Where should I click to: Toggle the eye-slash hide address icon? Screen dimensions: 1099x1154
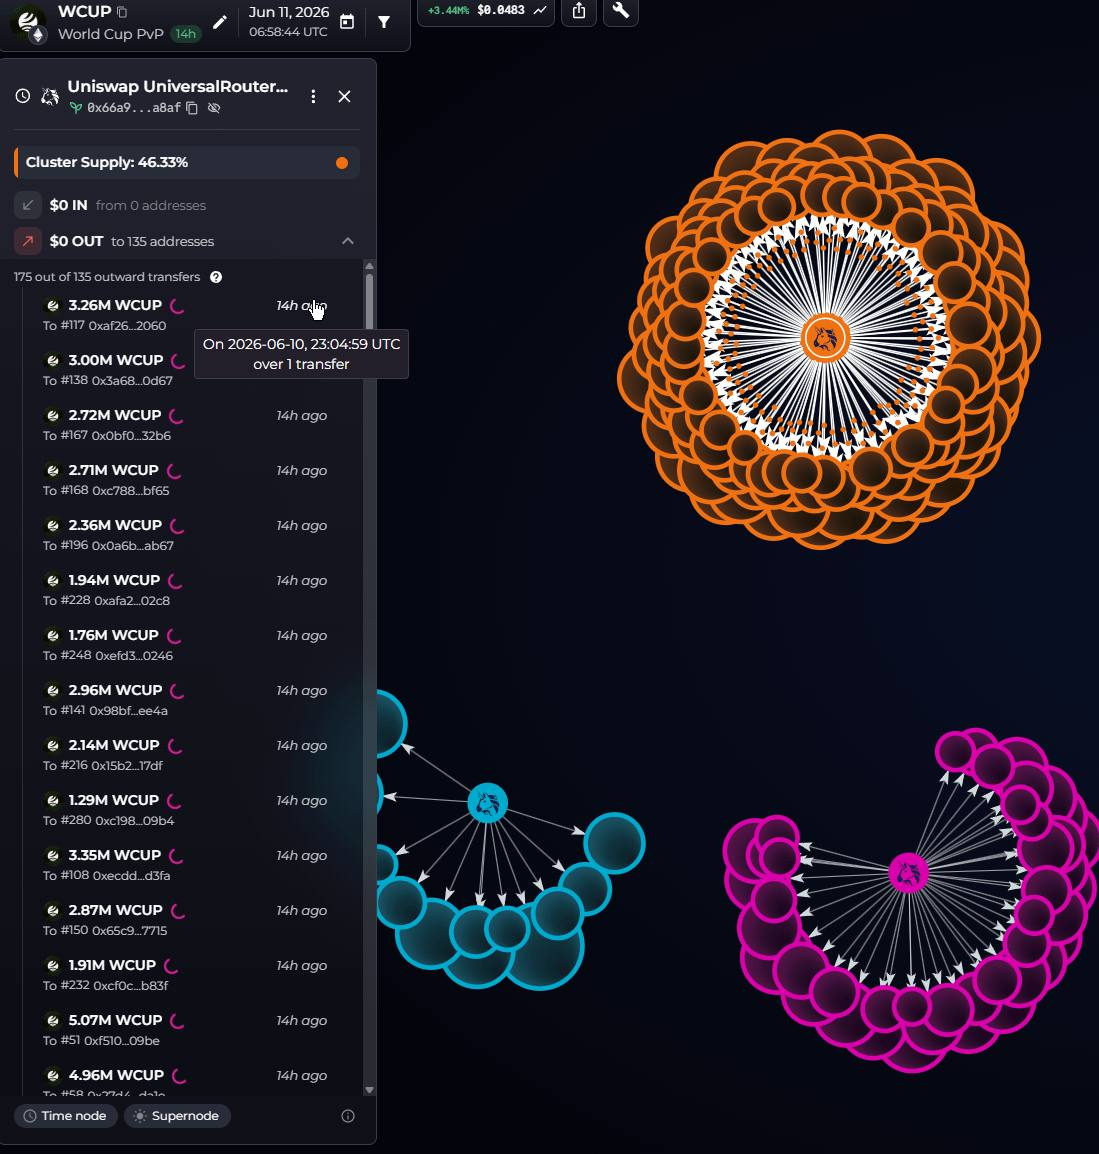(x=214, y=108)
